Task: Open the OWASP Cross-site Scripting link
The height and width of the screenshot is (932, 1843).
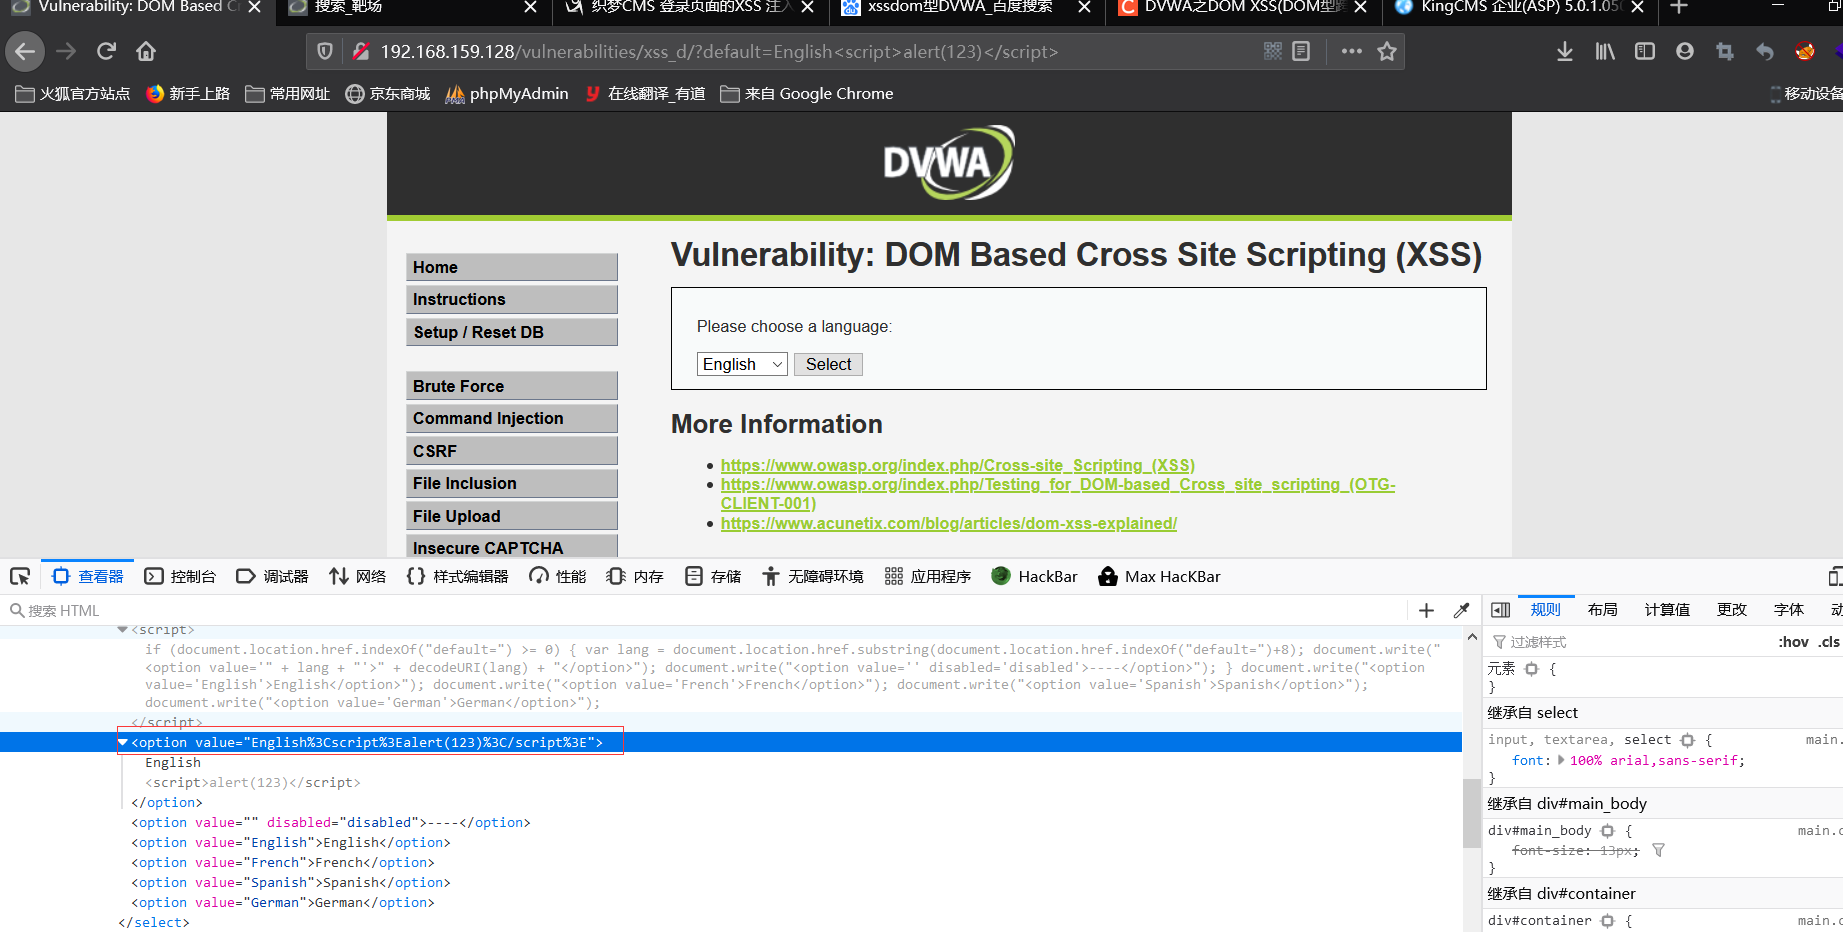Action: click(x=958, y=466)
